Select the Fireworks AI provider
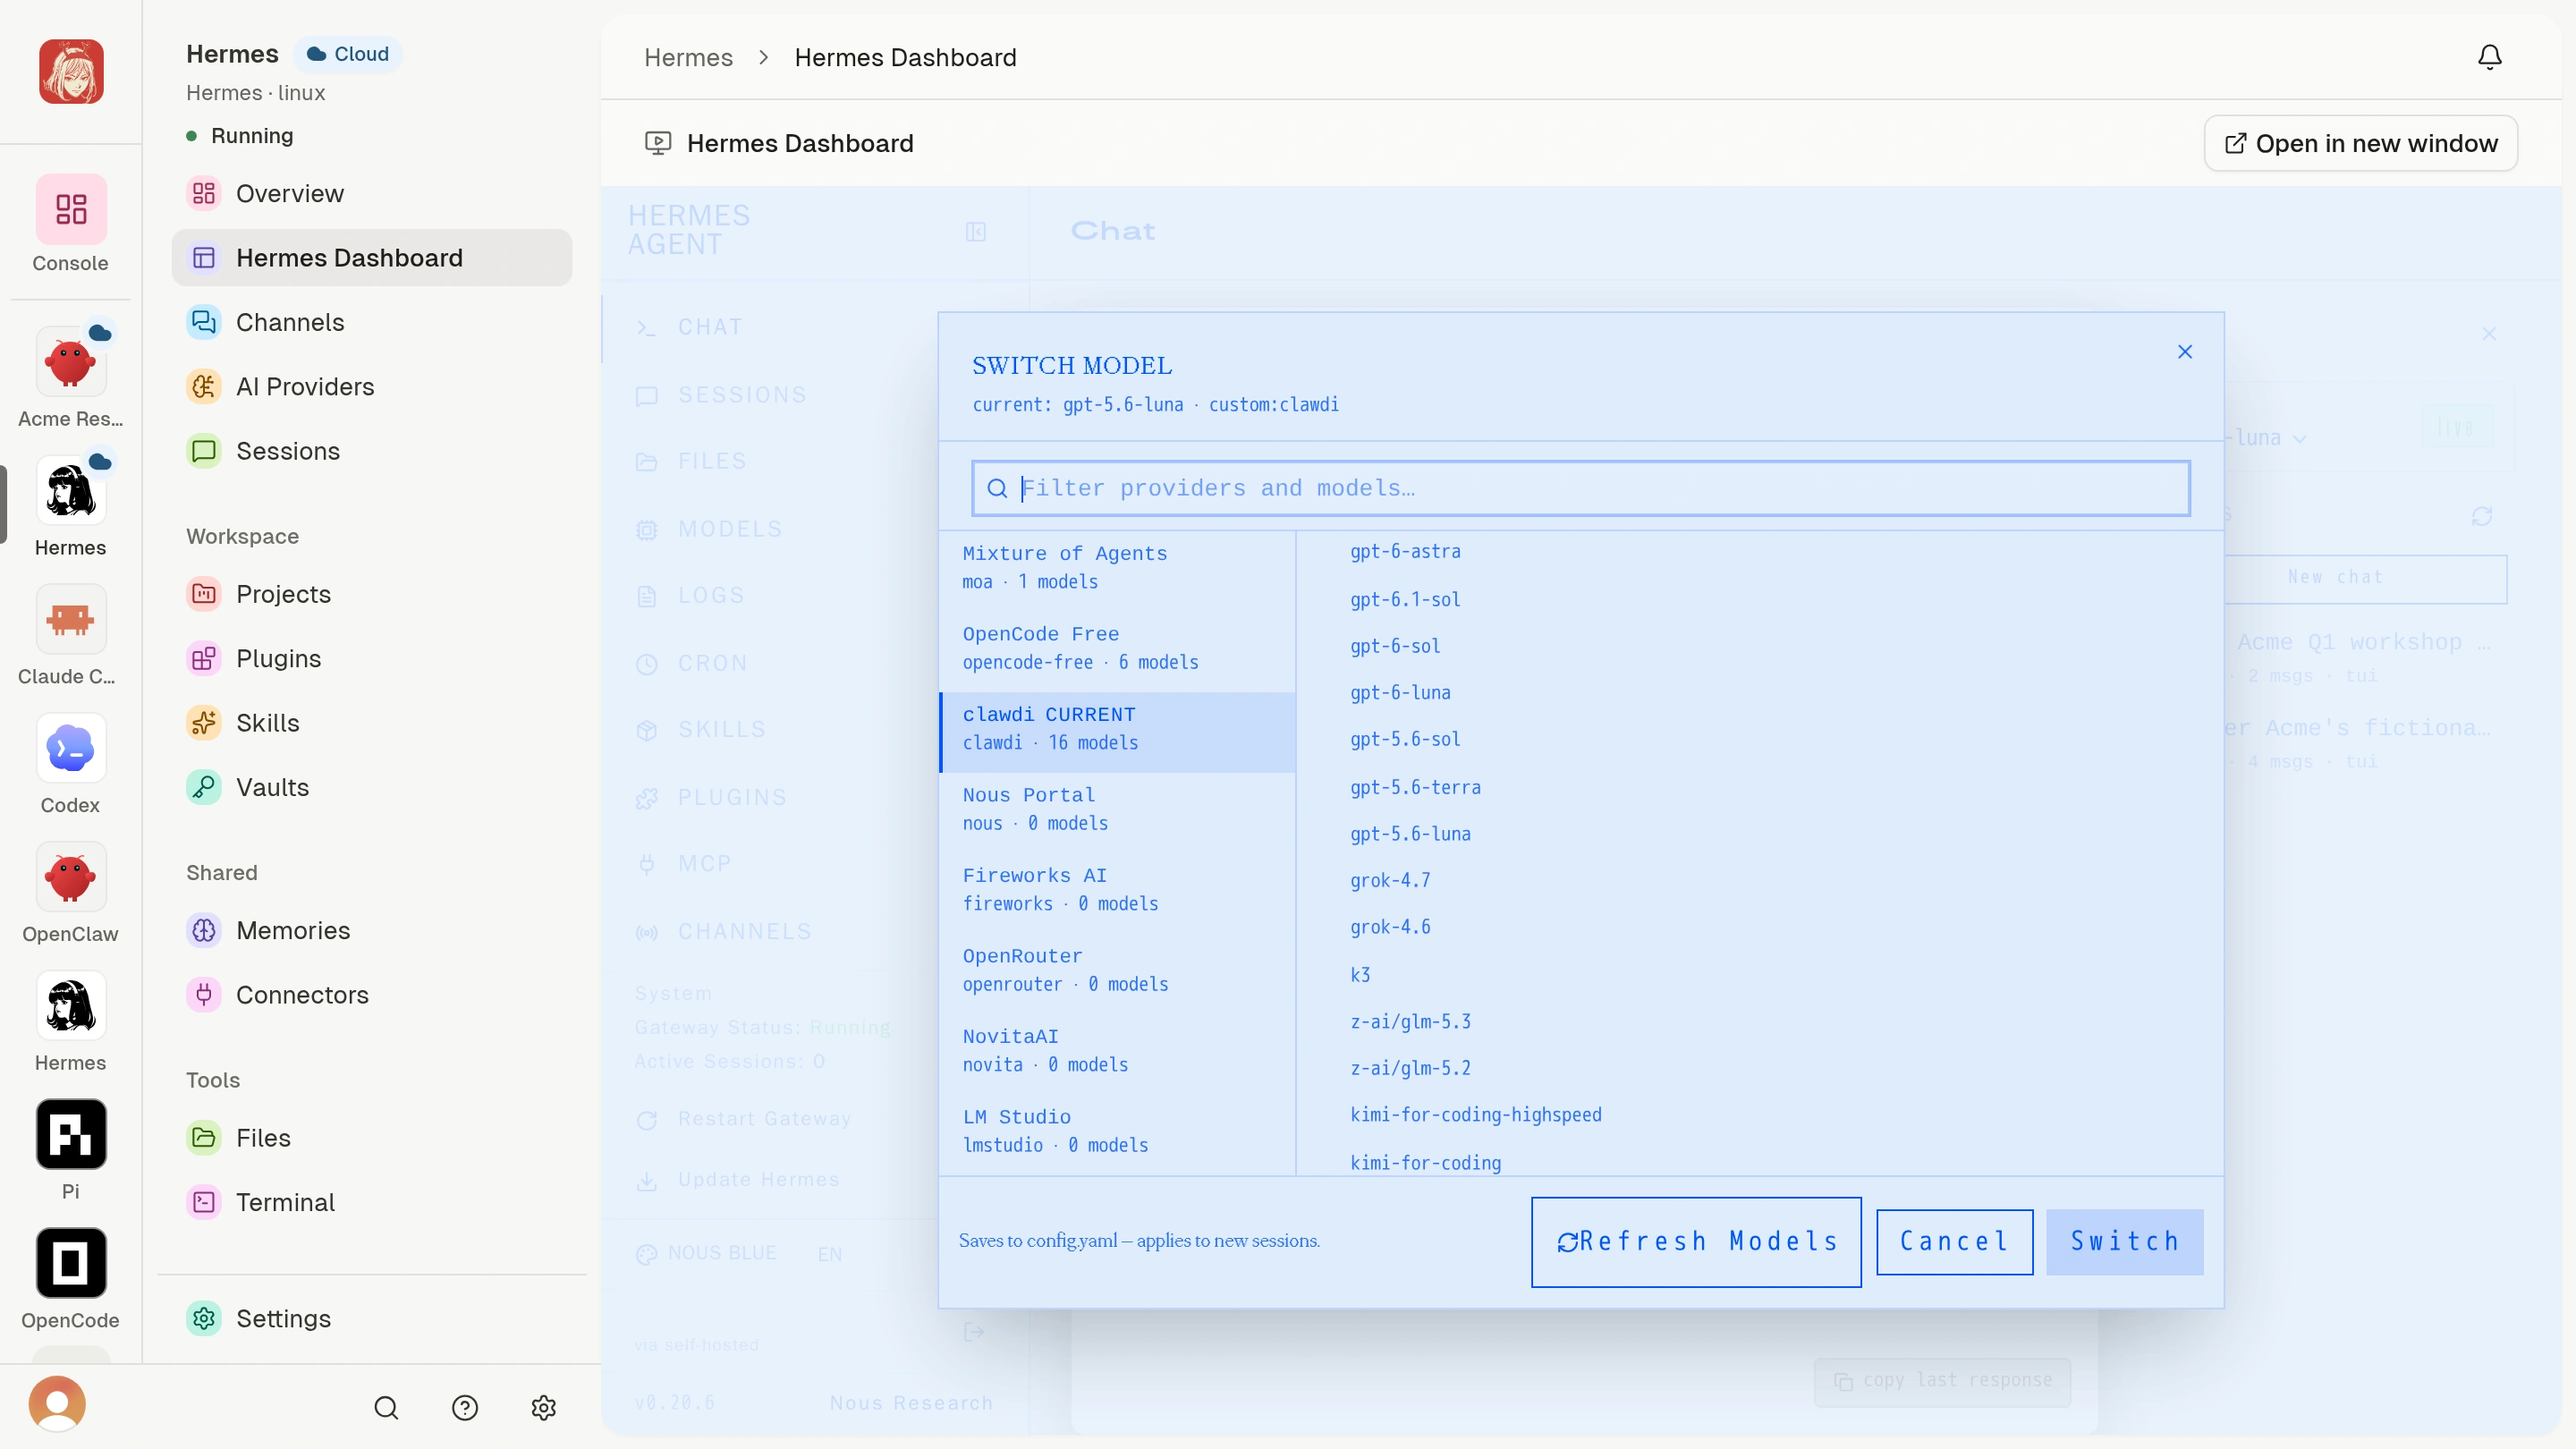2576x1449 pixels. [1118, 889]
